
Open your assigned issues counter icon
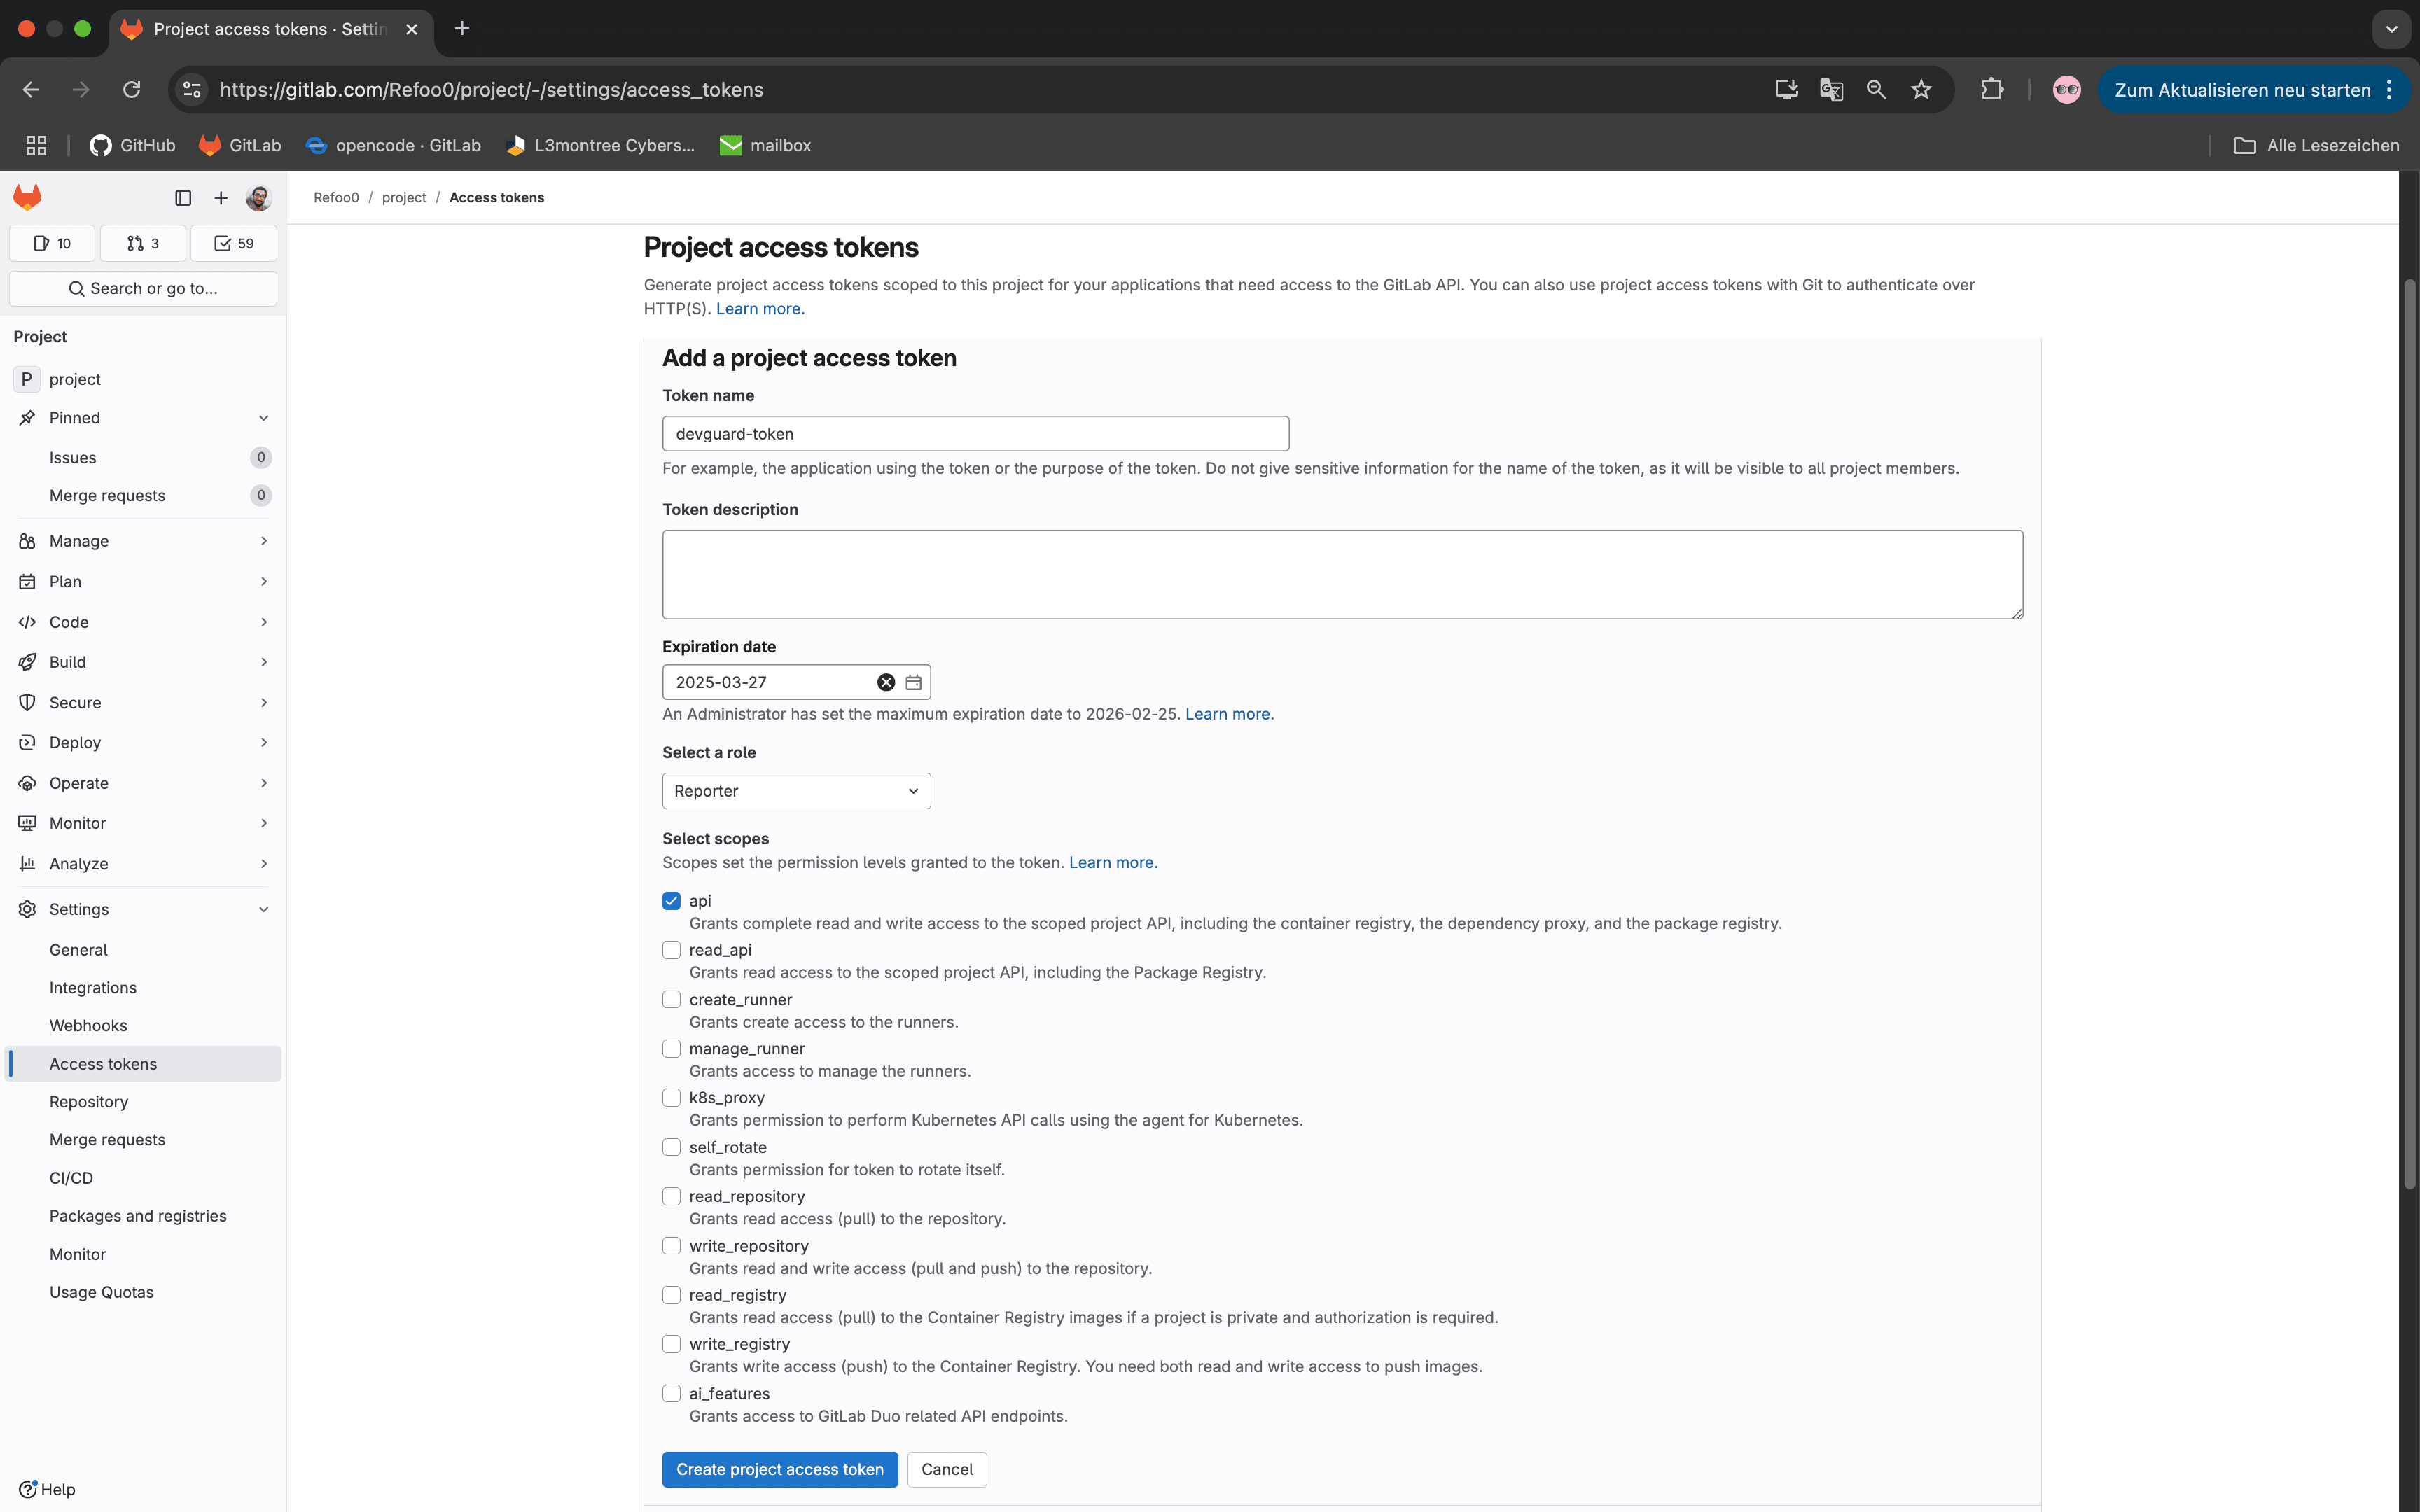pyautogui.click(x=51, y=242)
